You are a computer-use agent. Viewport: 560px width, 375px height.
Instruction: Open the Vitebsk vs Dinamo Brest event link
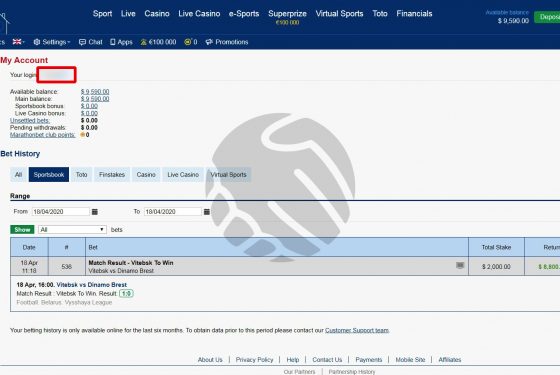[92, 285]
